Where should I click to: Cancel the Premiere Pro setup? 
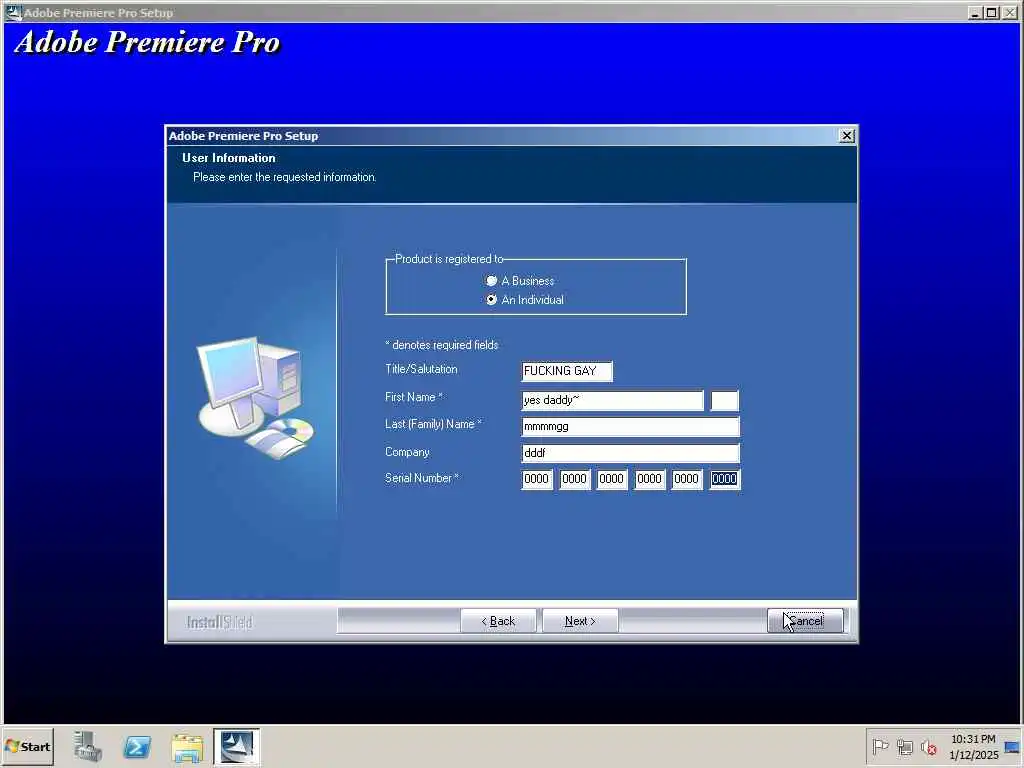point(805,621)
